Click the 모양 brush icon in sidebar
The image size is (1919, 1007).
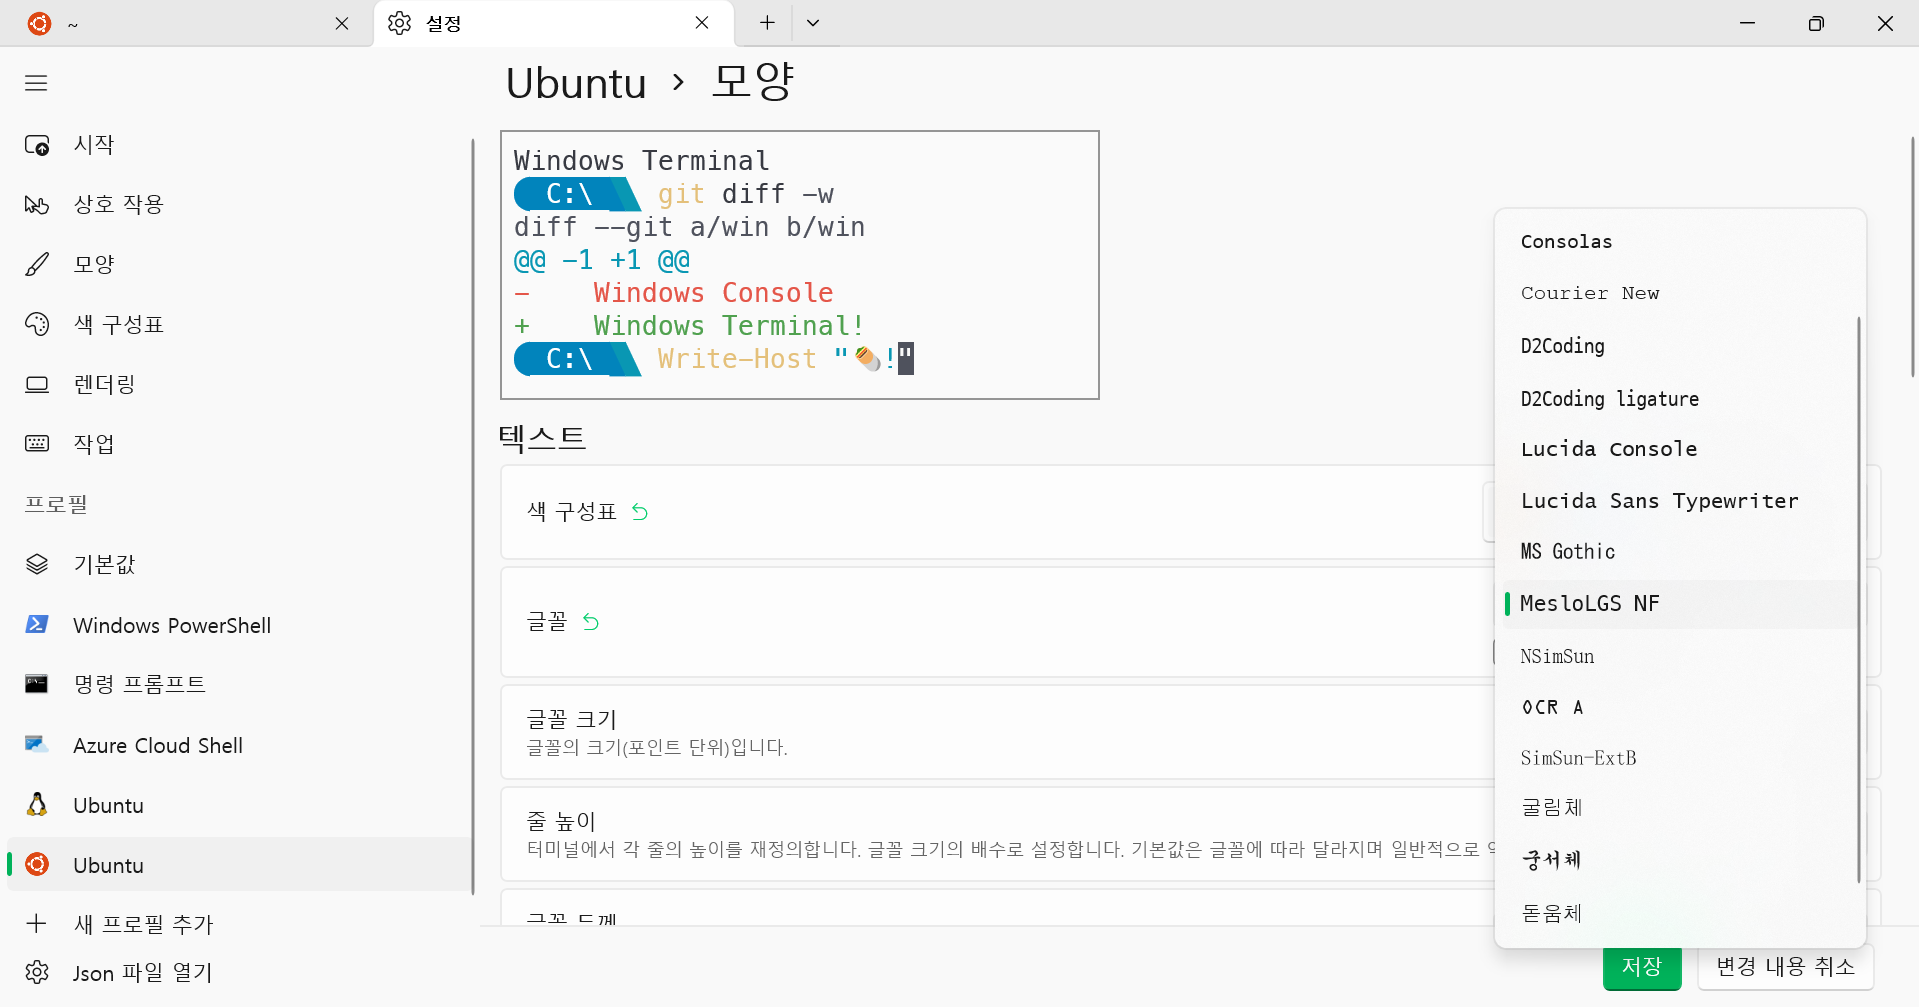click(37, 265)
